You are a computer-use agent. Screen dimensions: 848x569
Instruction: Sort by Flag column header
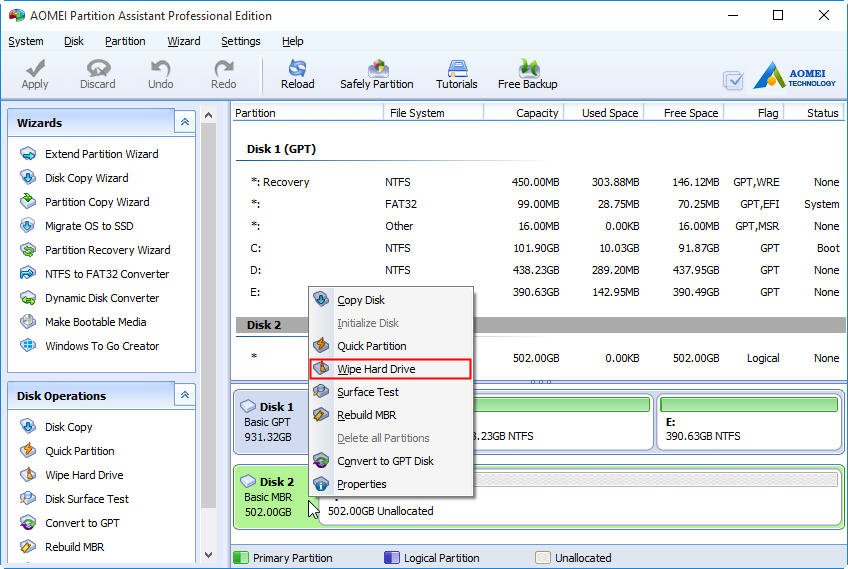pos(754,113)
